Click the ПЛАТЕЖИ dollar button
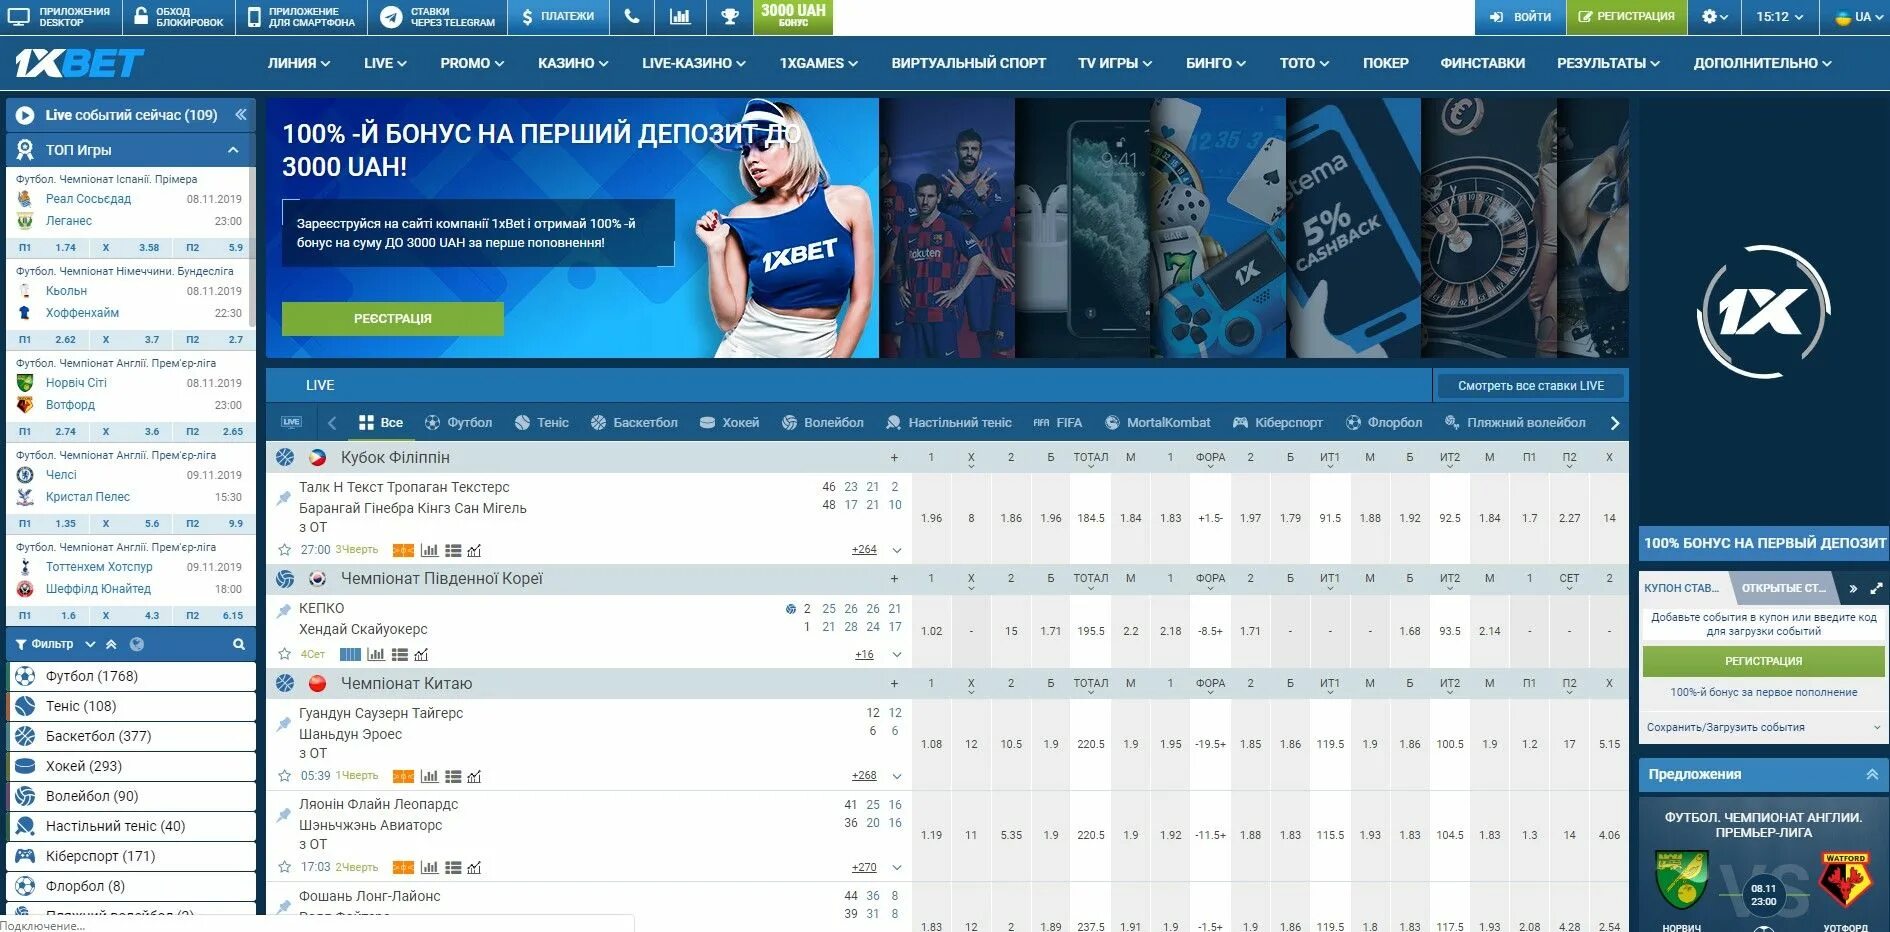1890x932 pixels. click(x=558, y=17)
